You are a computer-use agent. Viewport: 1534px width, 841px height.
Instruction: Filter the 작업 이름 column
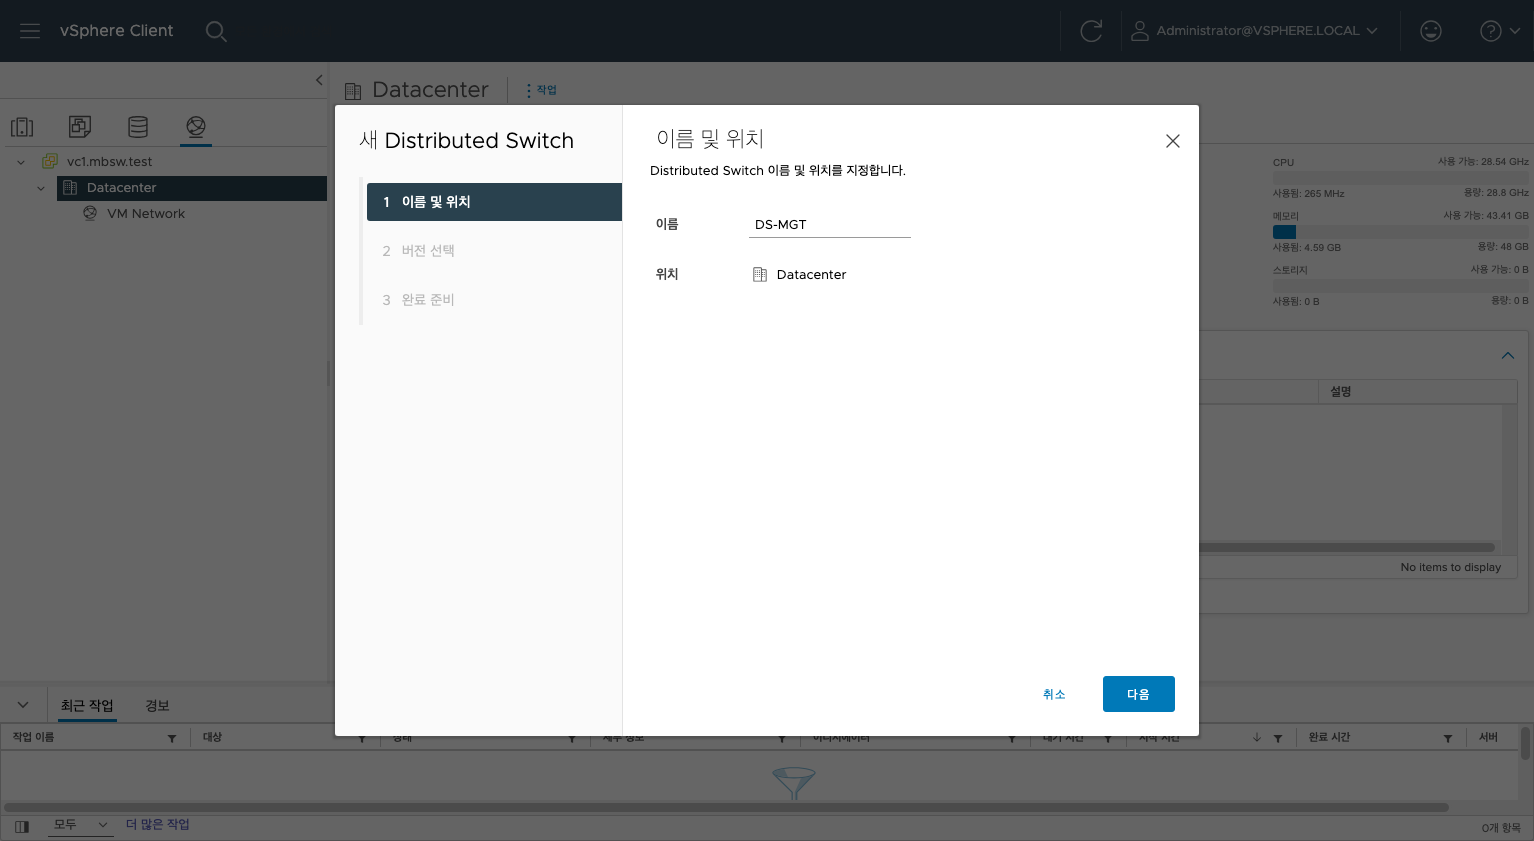coord(172,738)
